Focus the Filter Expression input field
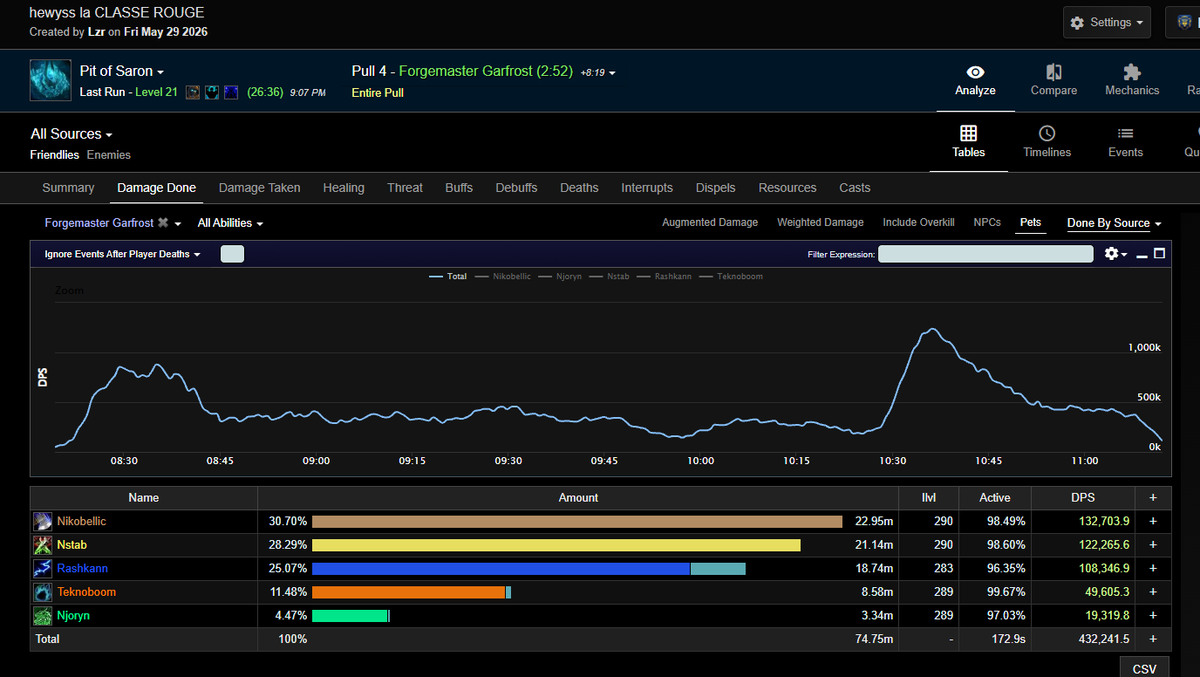Screen dimensions: 1200x677 pyautogui.click(x=985, y=254)
